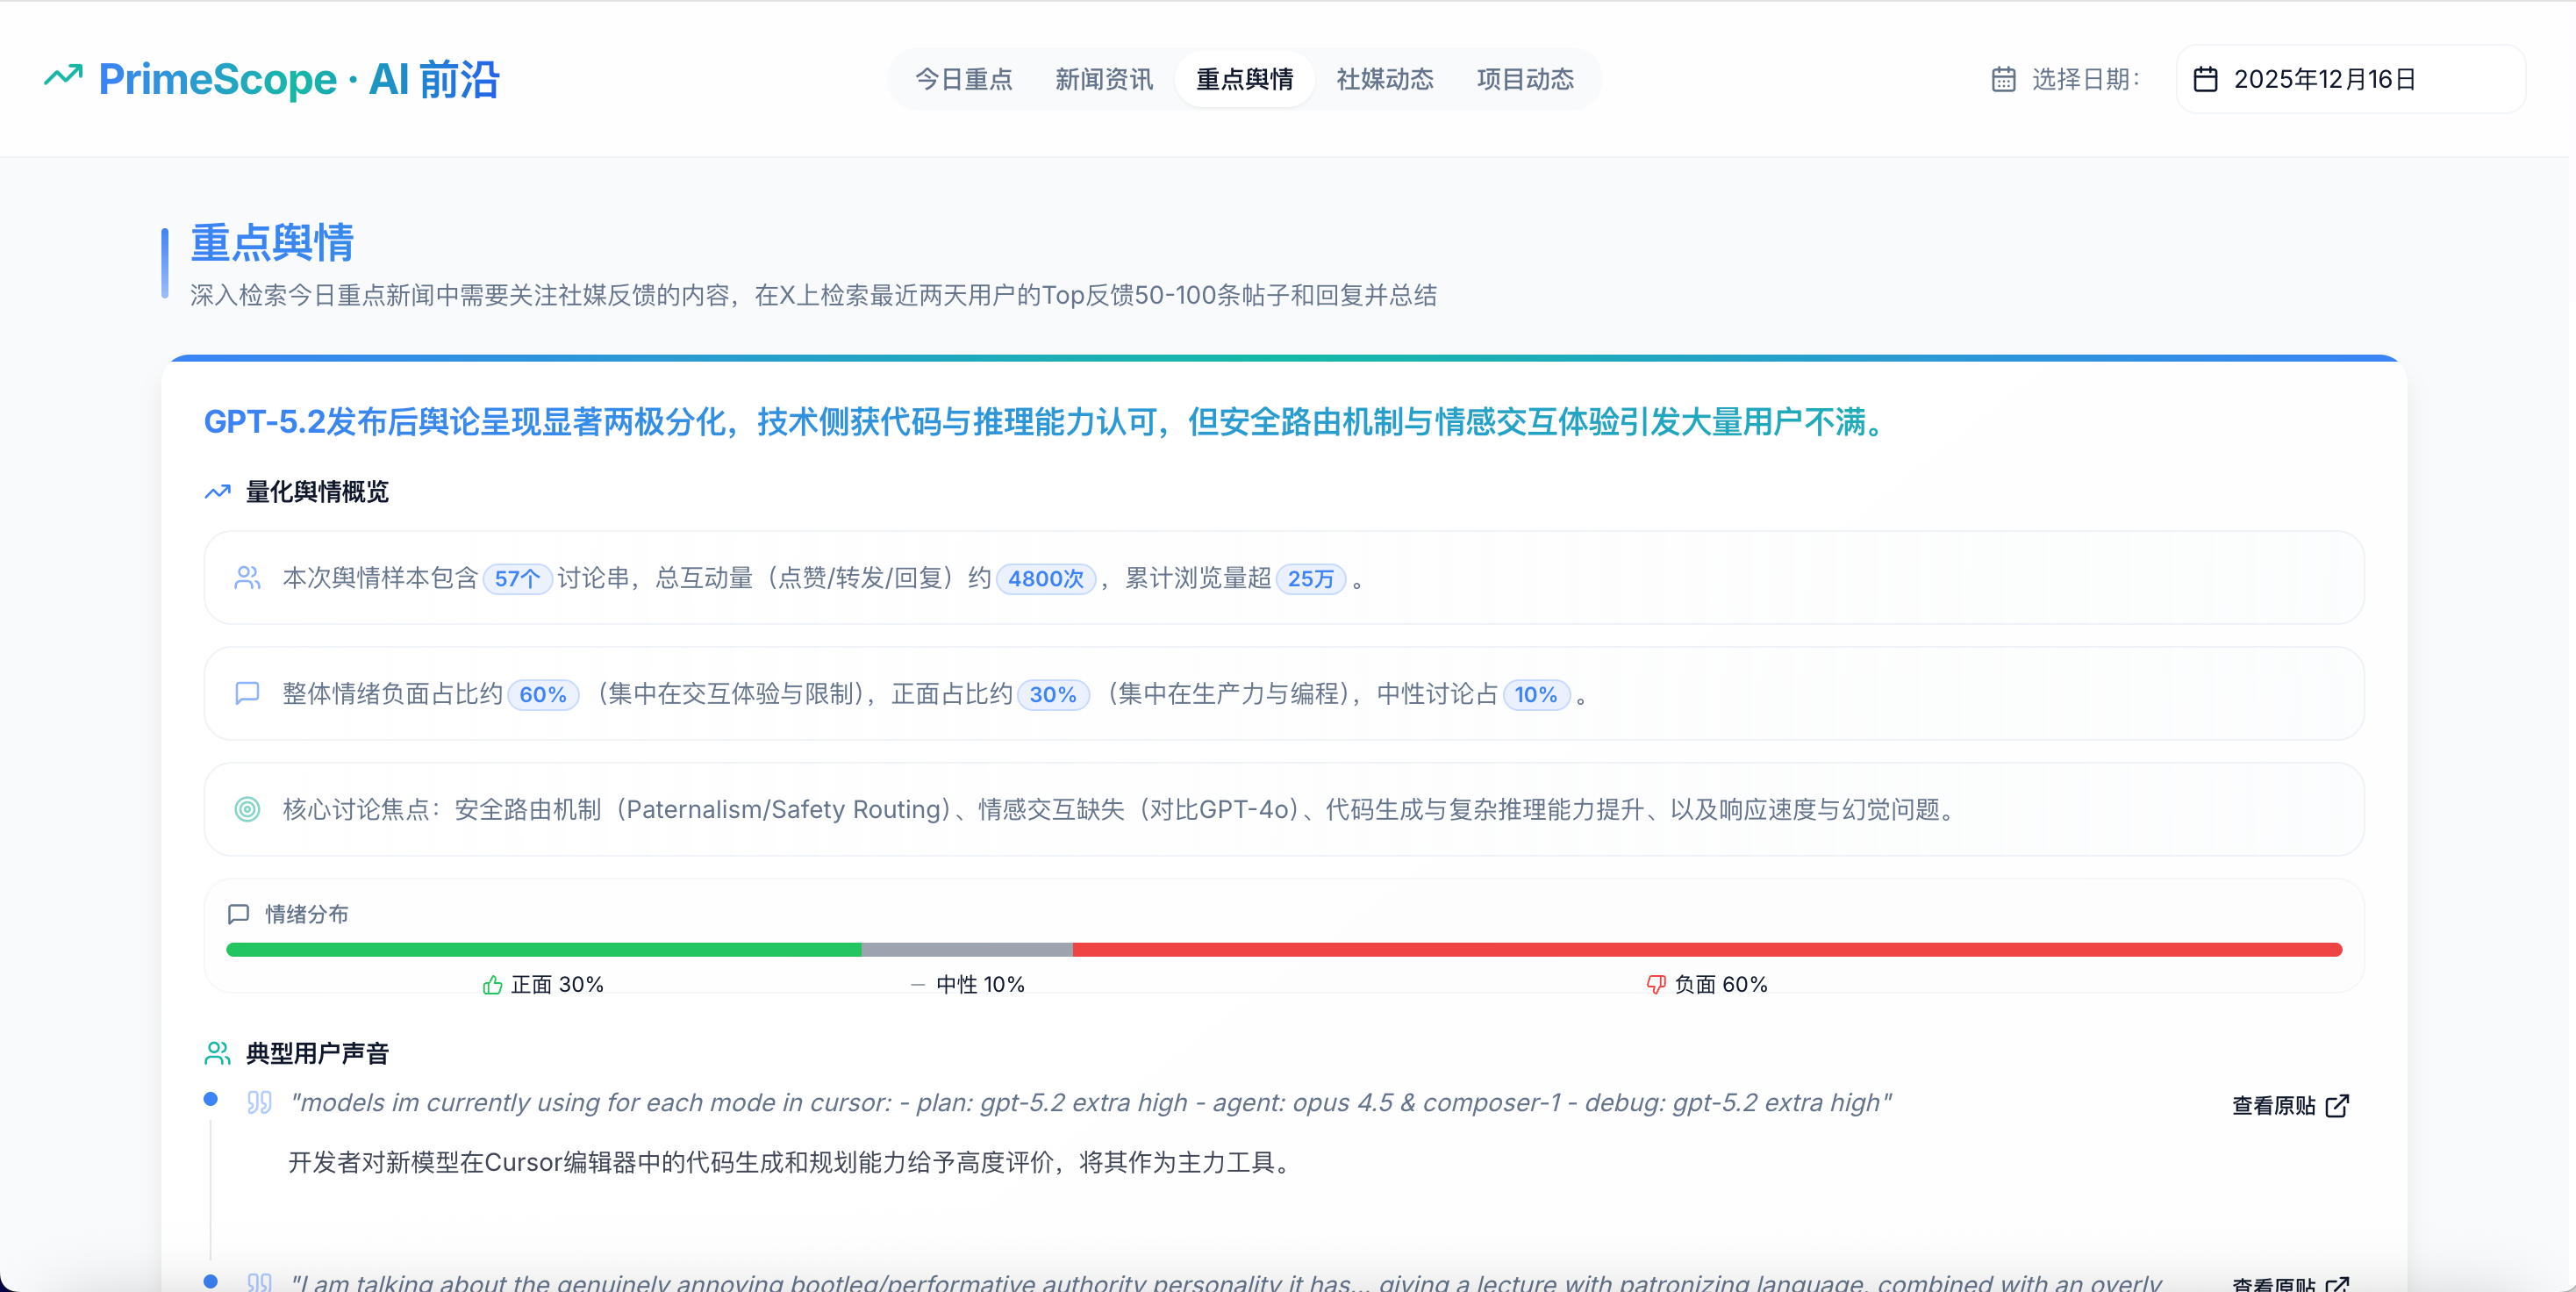This screenshot has width=2576, height=1292.
Task: Click the thumbs-down icon for 负面 60%
Action: (1656, 985)
